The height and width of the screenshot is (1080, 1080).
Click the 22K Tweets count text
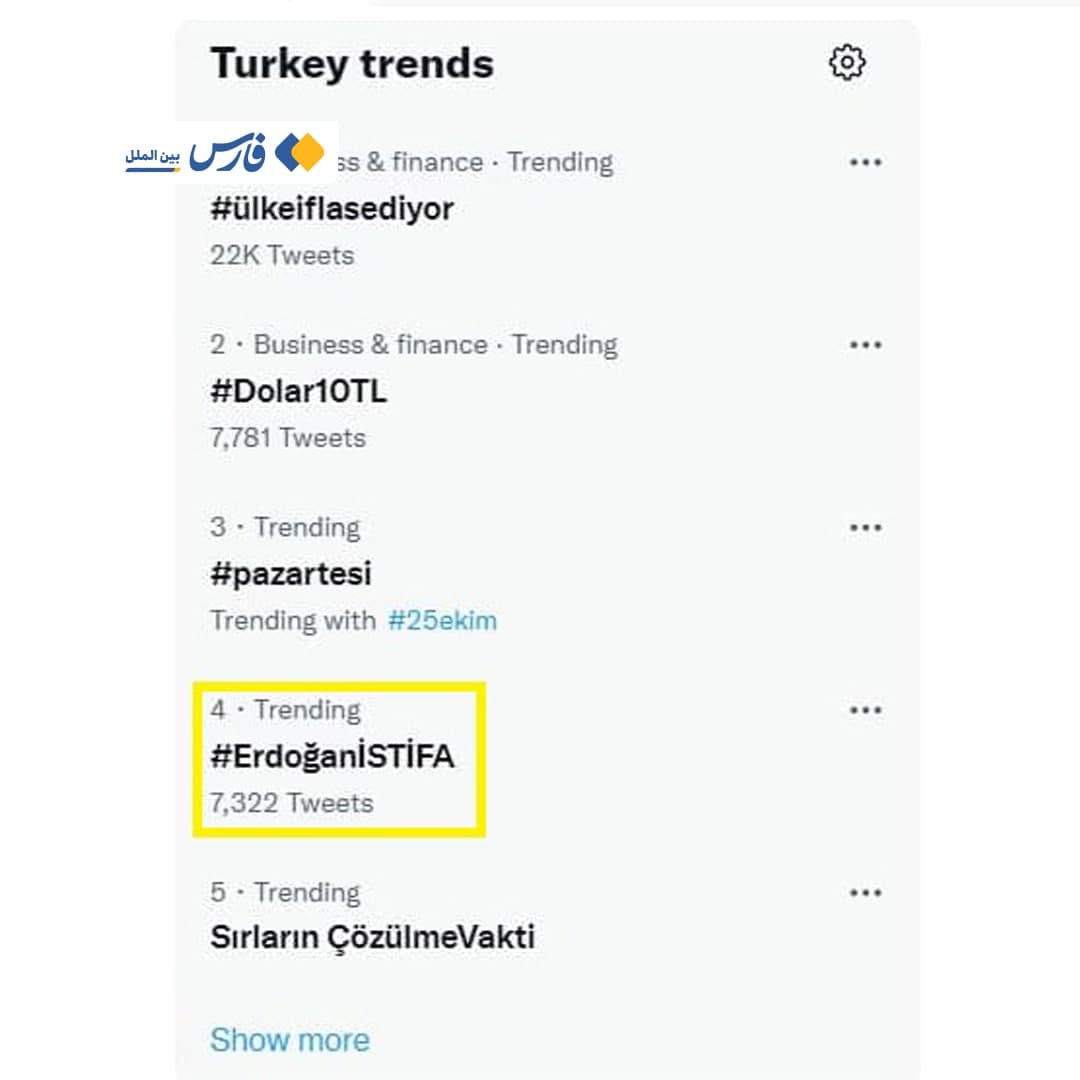(282, 255)
